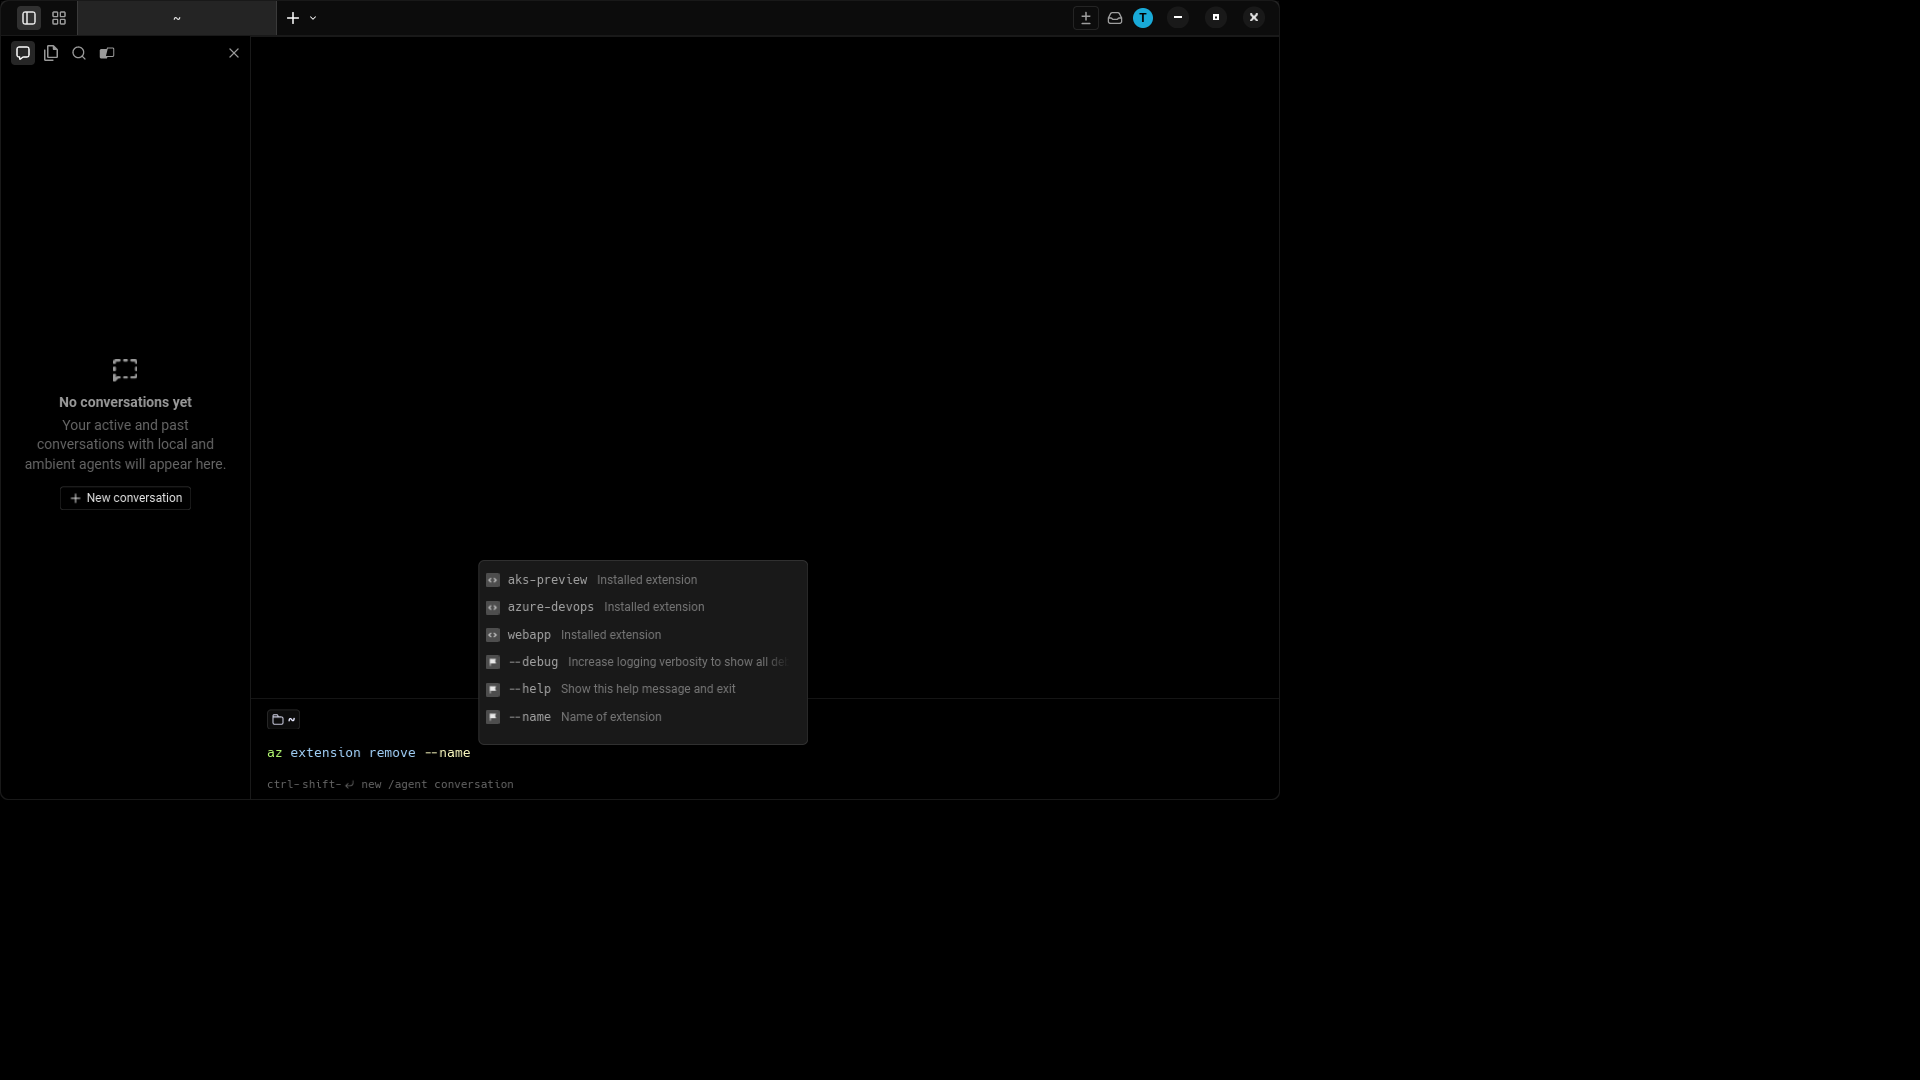Add a new tab with plus icon
The height and width of the screenshot is (1080, 1920).
tap(293, 18)
